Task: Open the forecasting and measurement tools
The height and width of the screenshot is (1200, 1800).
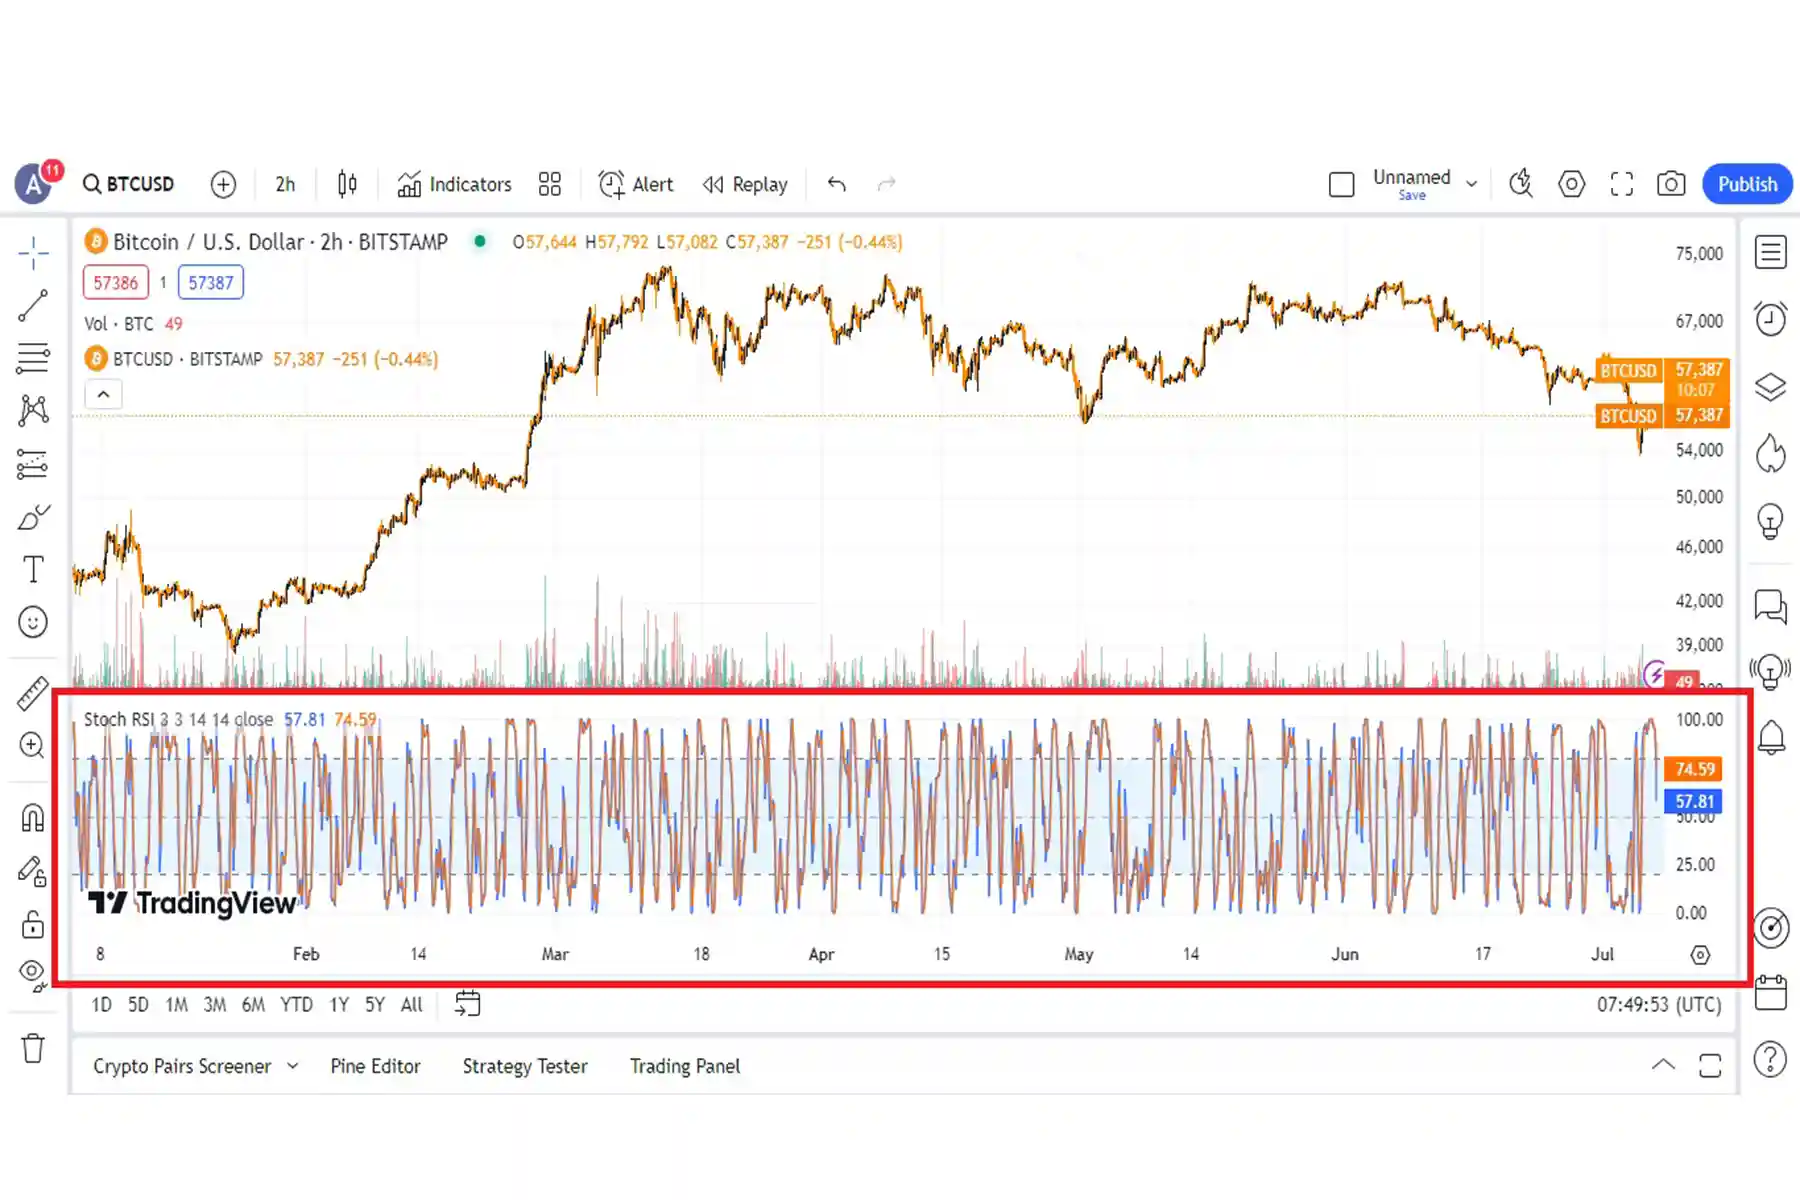Action: (33, 464)
